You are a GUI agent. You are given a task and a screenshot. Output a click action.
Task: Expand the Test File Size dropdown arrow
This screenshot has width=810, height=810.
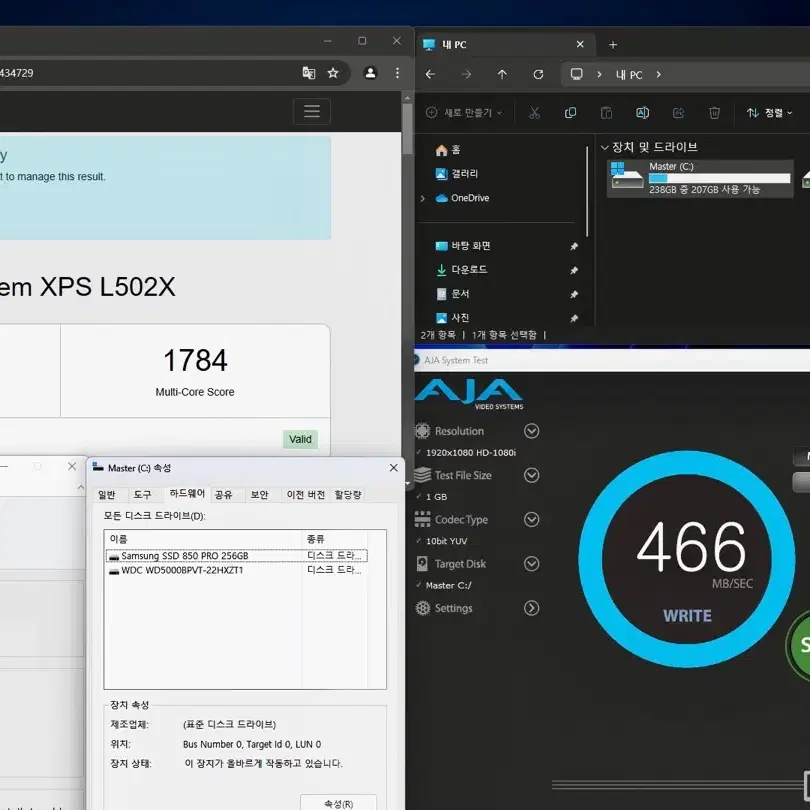[532, 475]
